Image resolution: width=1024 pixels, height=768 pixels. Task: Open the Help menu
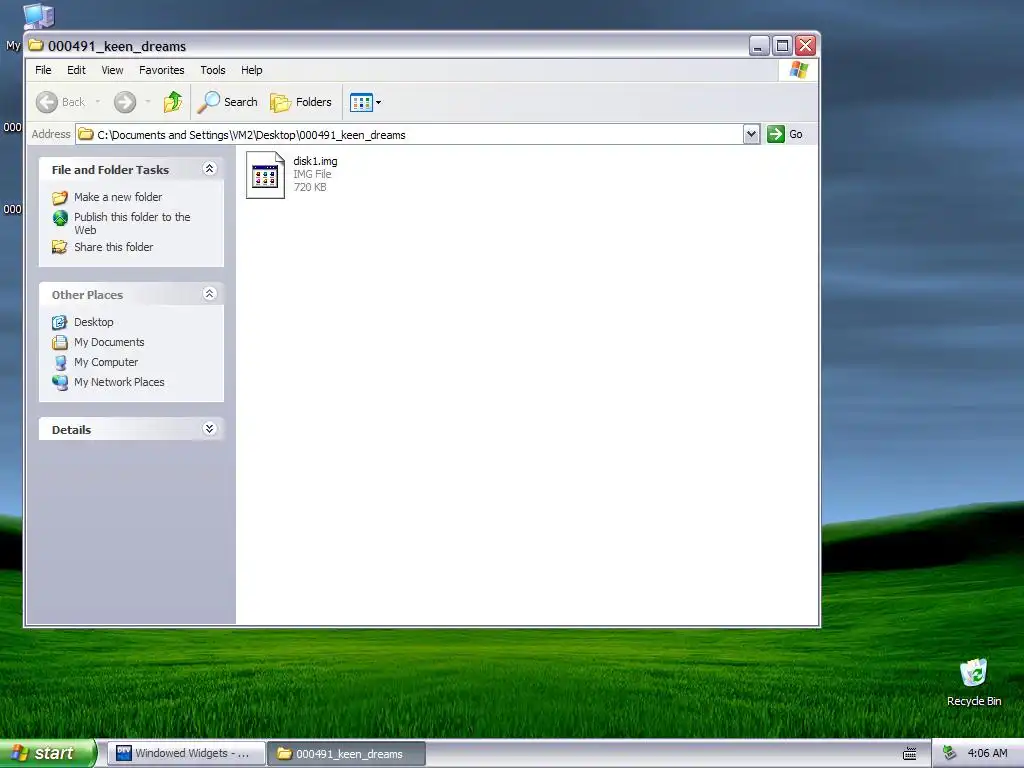(x=251, y=70)
